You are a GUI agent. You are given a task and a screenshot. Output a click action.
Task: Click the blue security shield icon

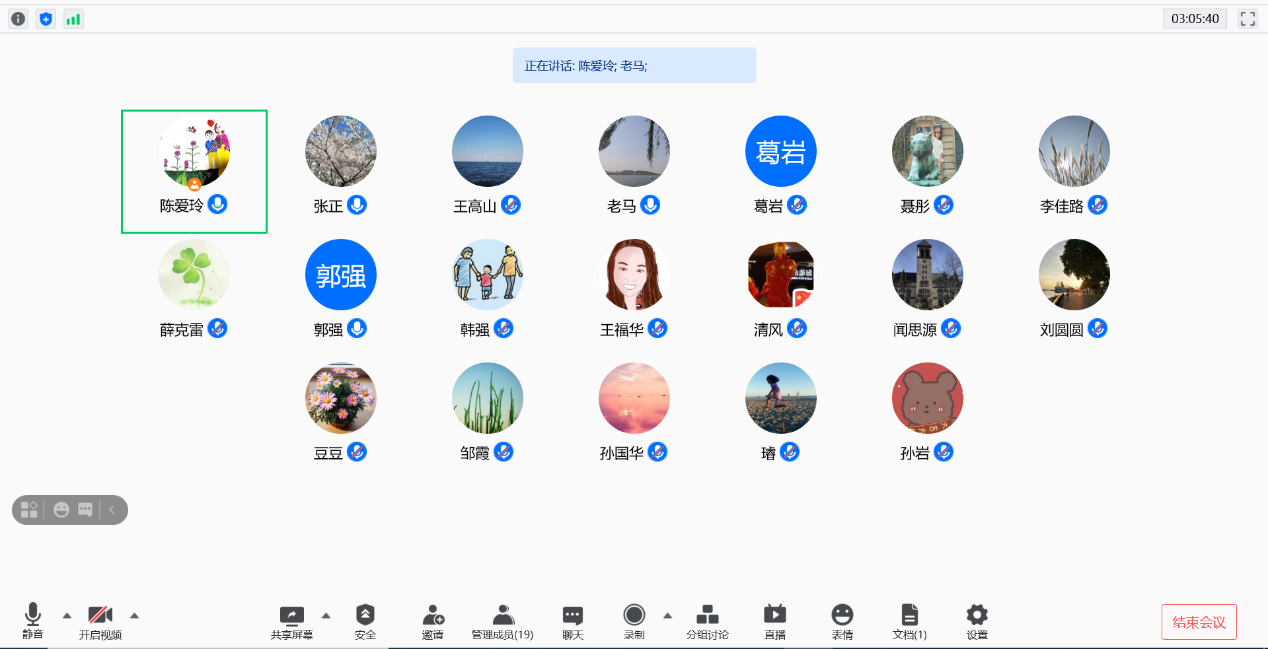(x=45, y=18)
